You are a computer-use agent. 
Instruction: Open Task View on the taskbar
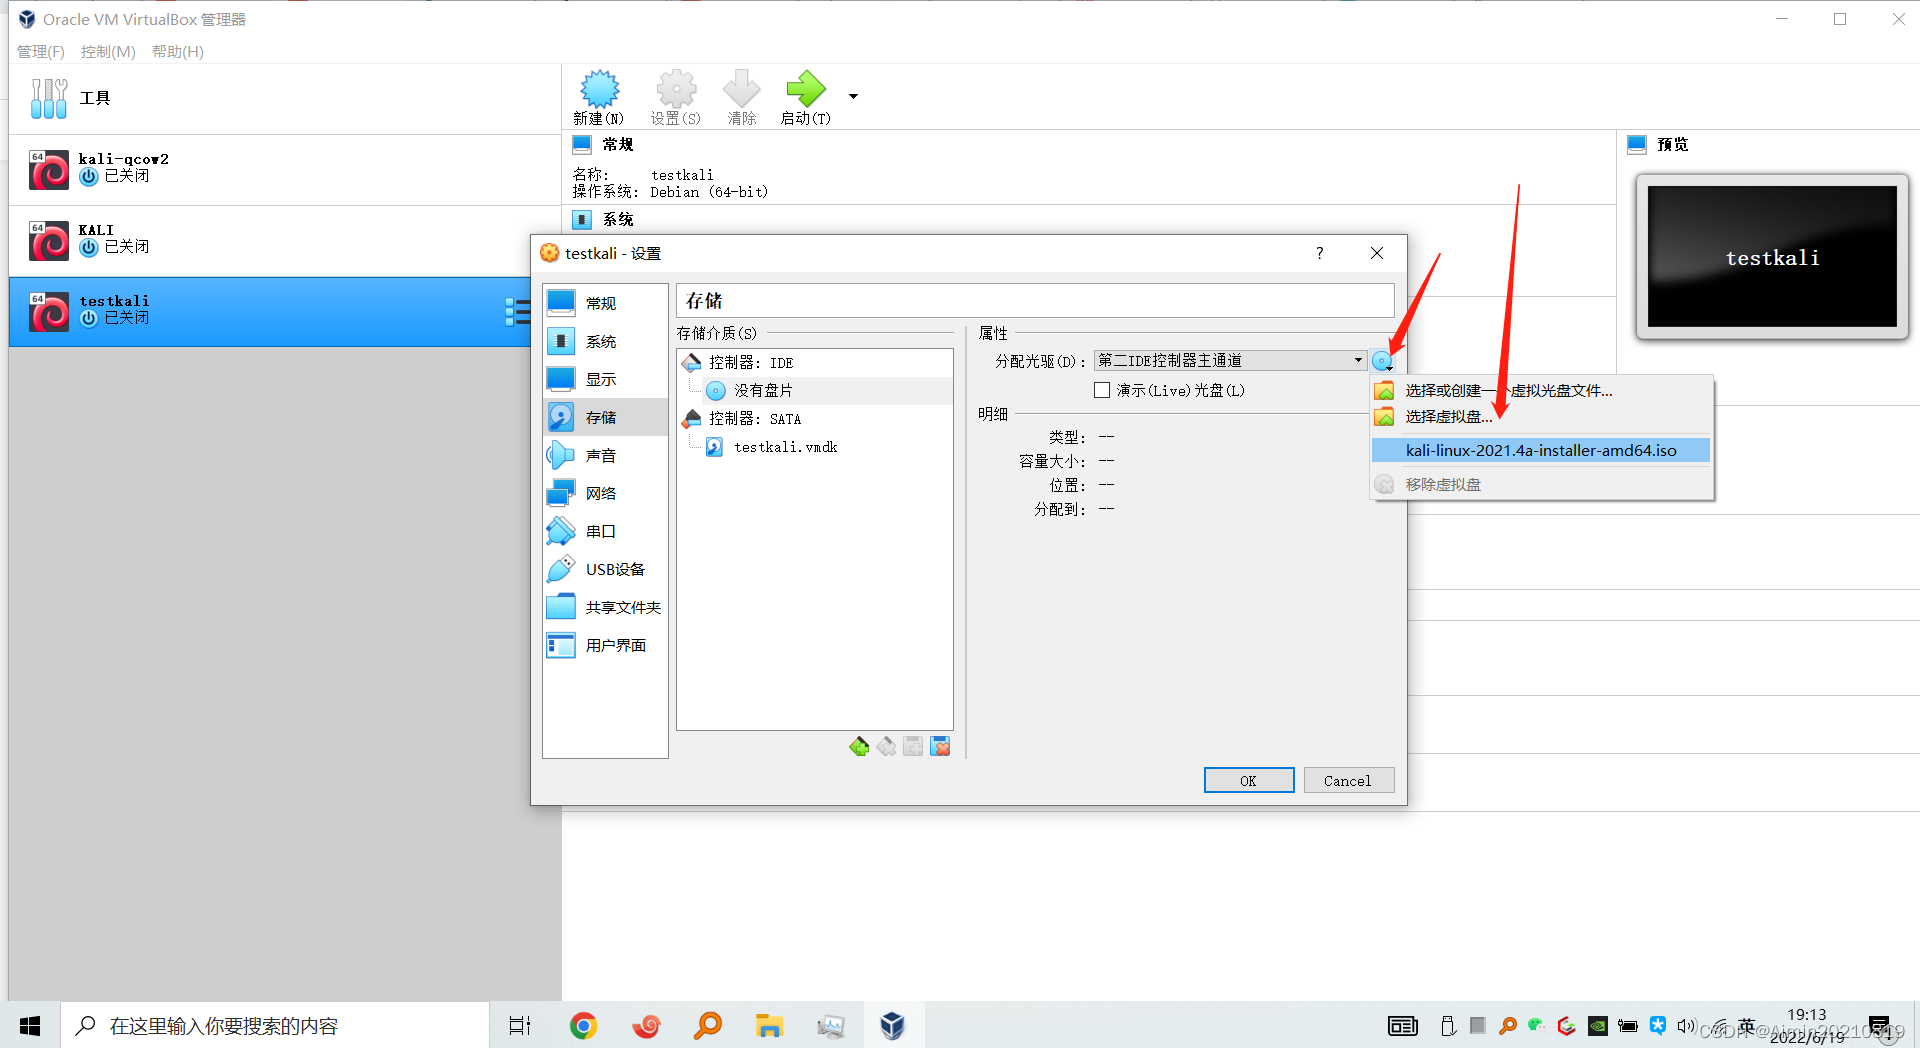tap(520, 1025)
